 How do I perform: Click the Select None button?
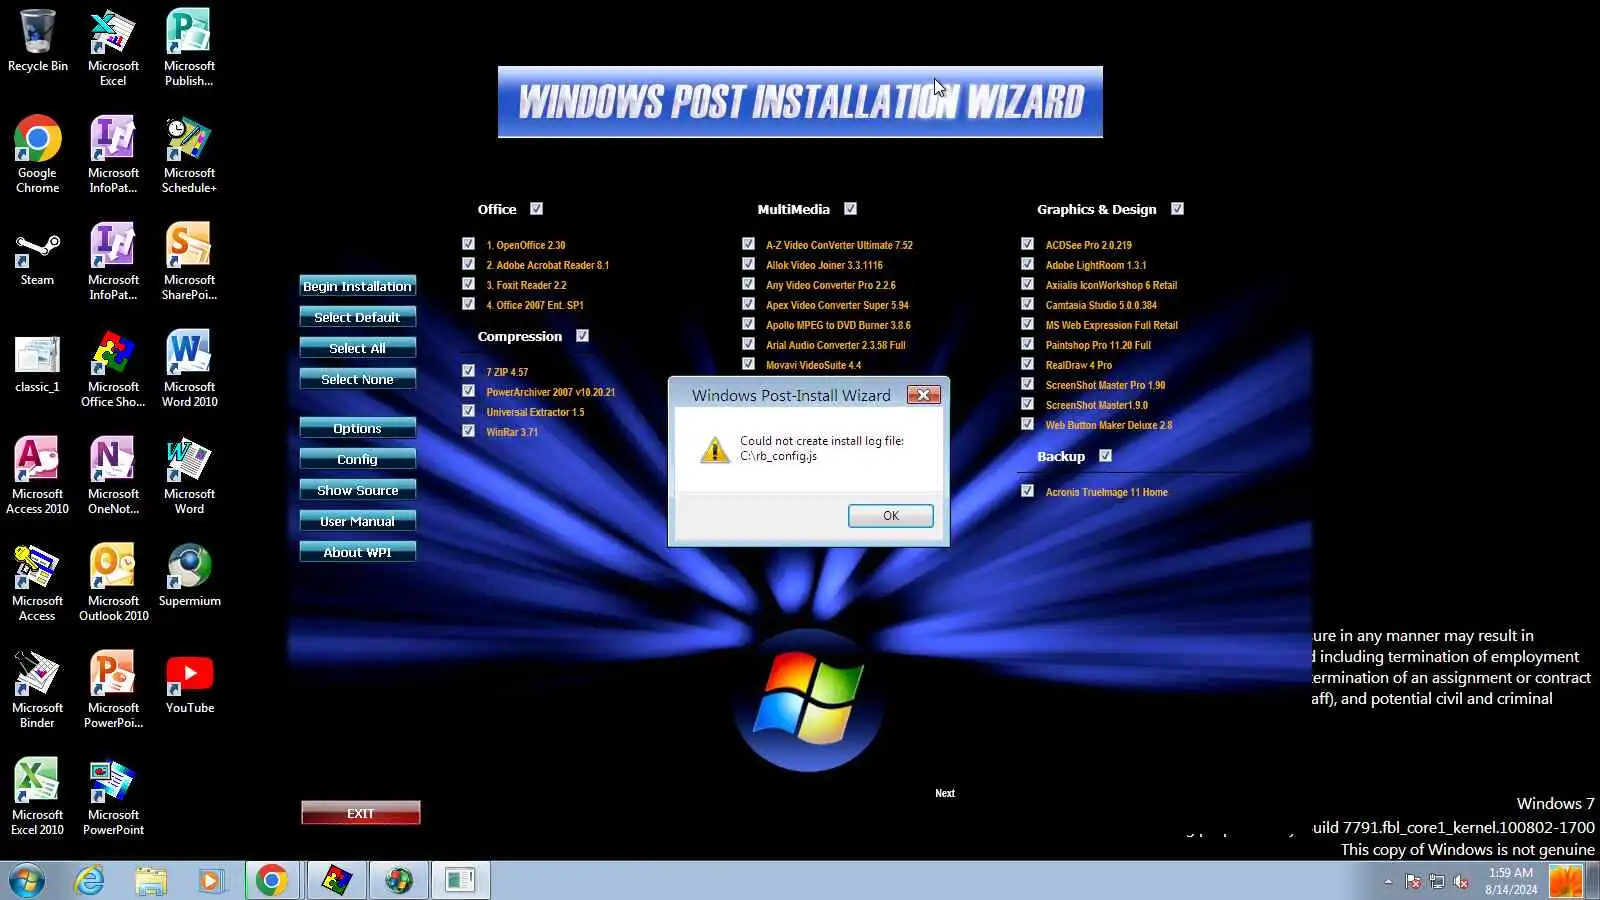point(357,379)
